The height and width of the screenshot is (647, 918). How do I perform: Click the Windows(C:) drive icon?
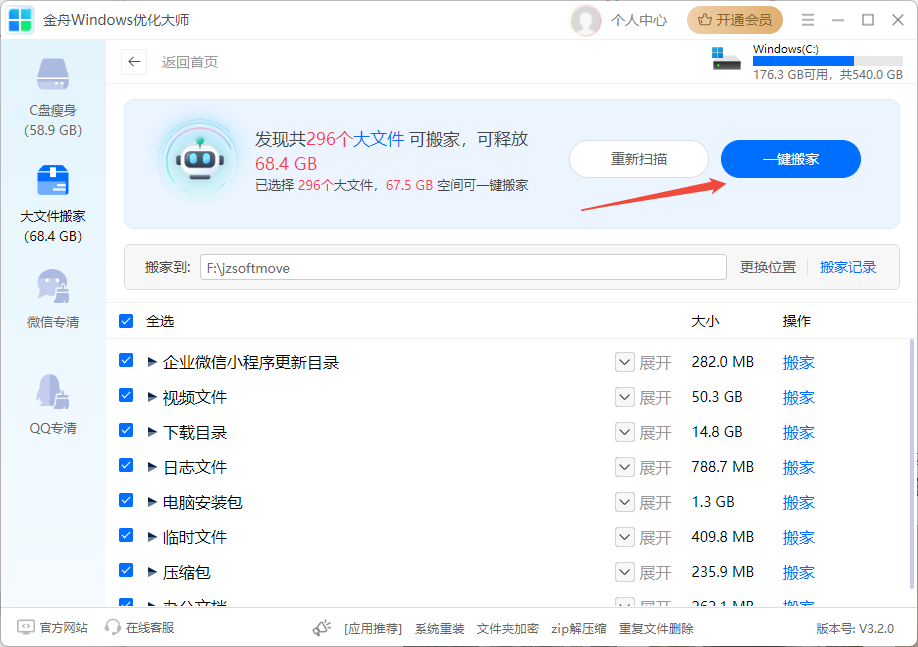[726, 59]
